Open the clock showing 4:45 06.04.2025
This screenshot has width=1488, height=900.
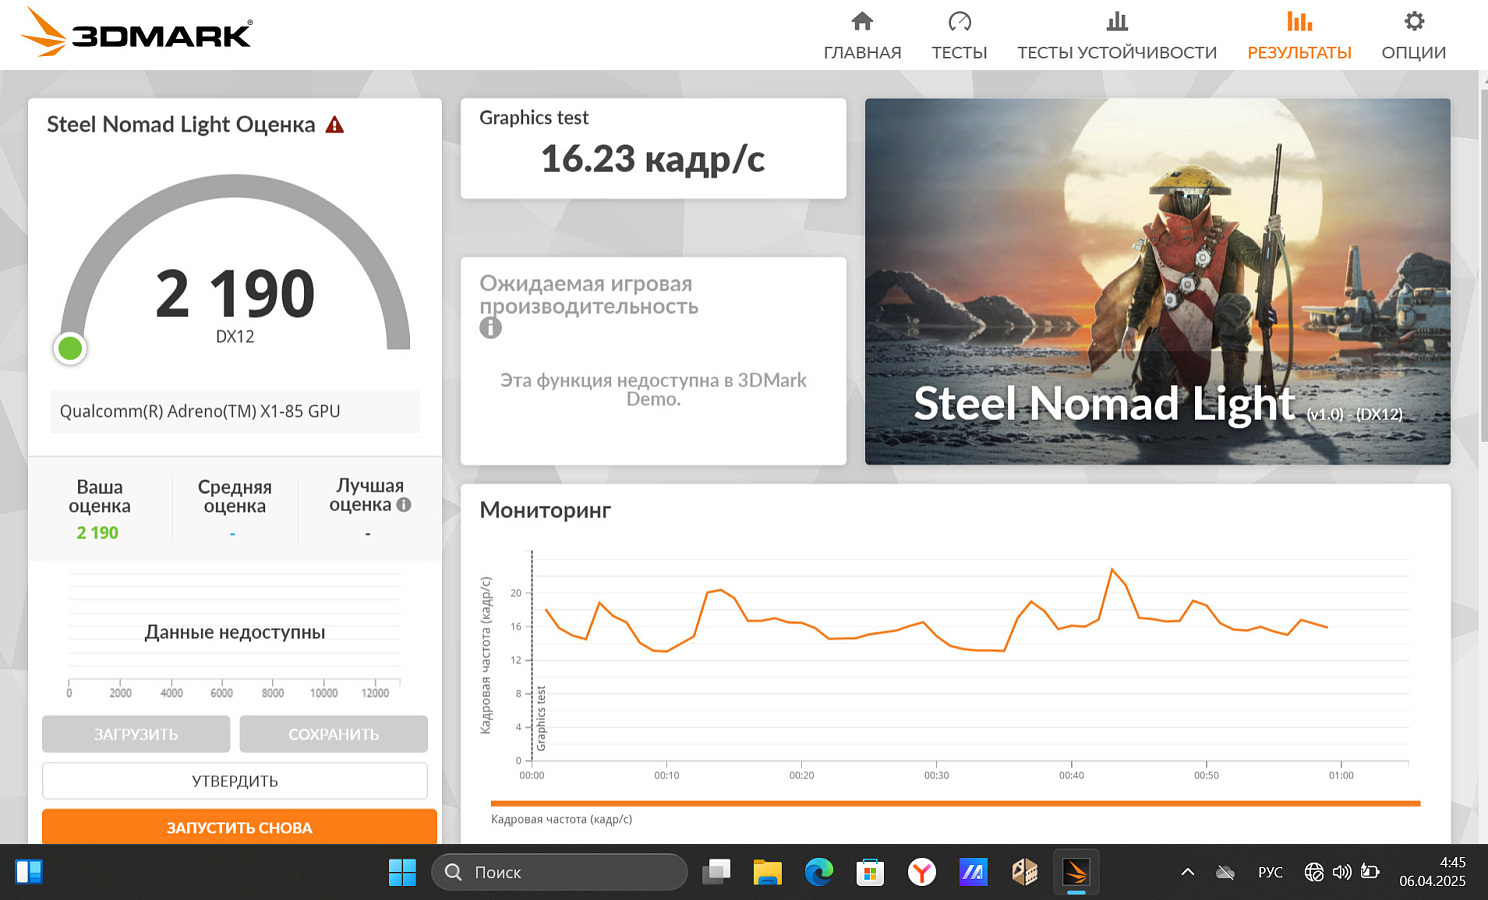click(x=1432, y=872)
